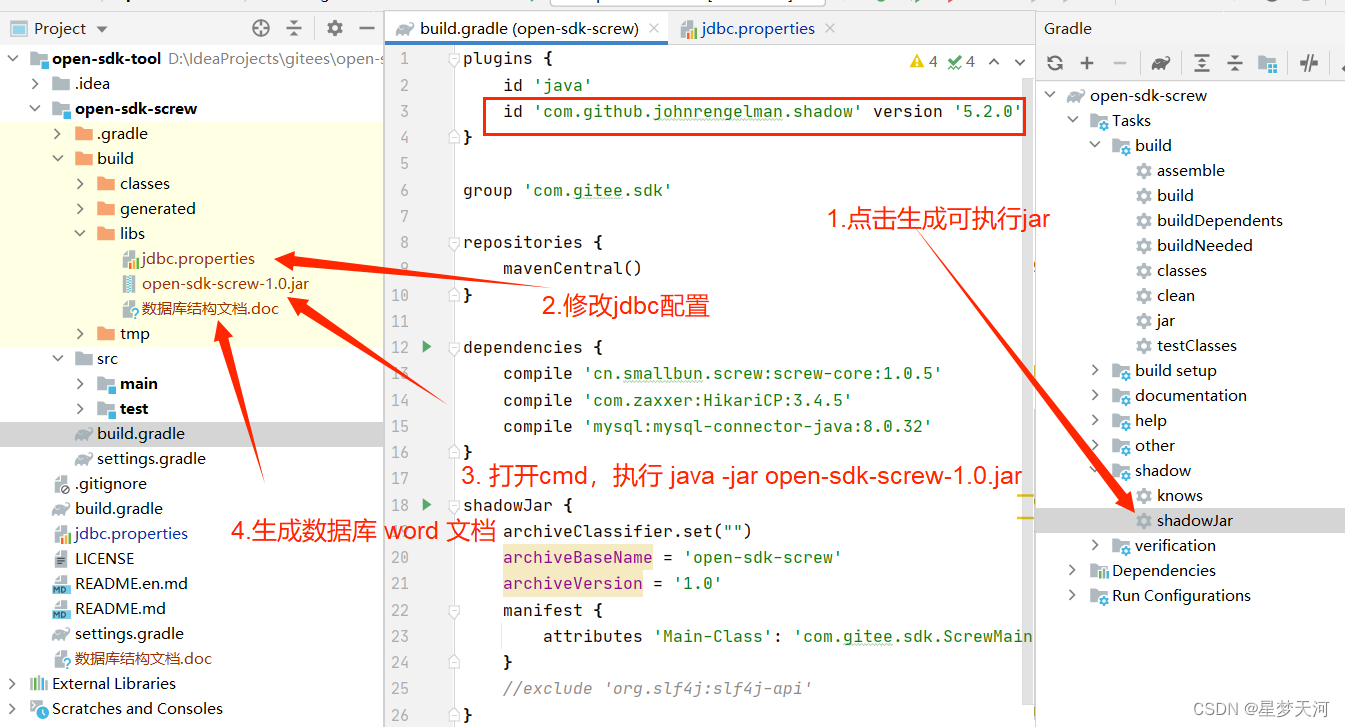Screen dimensions: 1345x727
Task: Run dependencies block via gutter arrow line 12
Action: pos(427,347)
